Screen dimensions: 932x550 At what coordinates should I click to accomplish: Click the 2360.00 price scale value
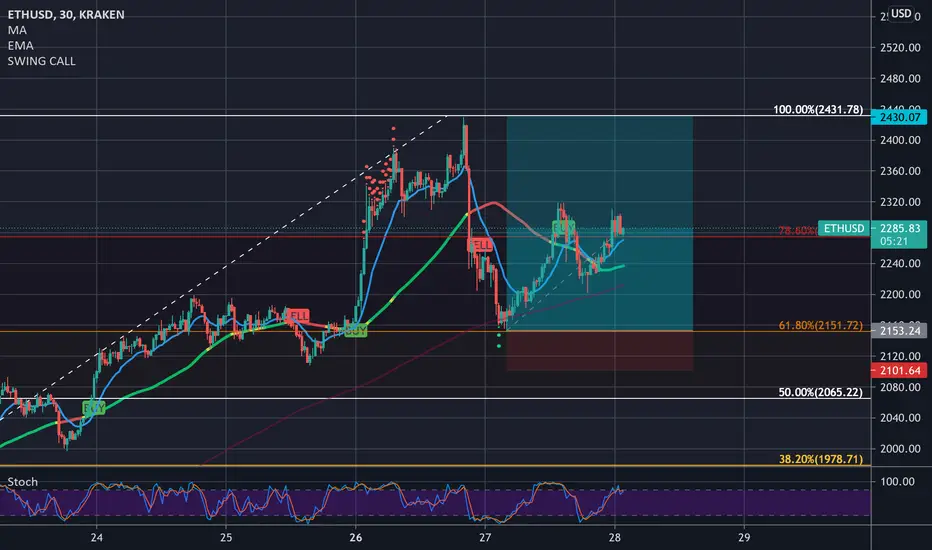pyautogui.click(x=900, y=171)
